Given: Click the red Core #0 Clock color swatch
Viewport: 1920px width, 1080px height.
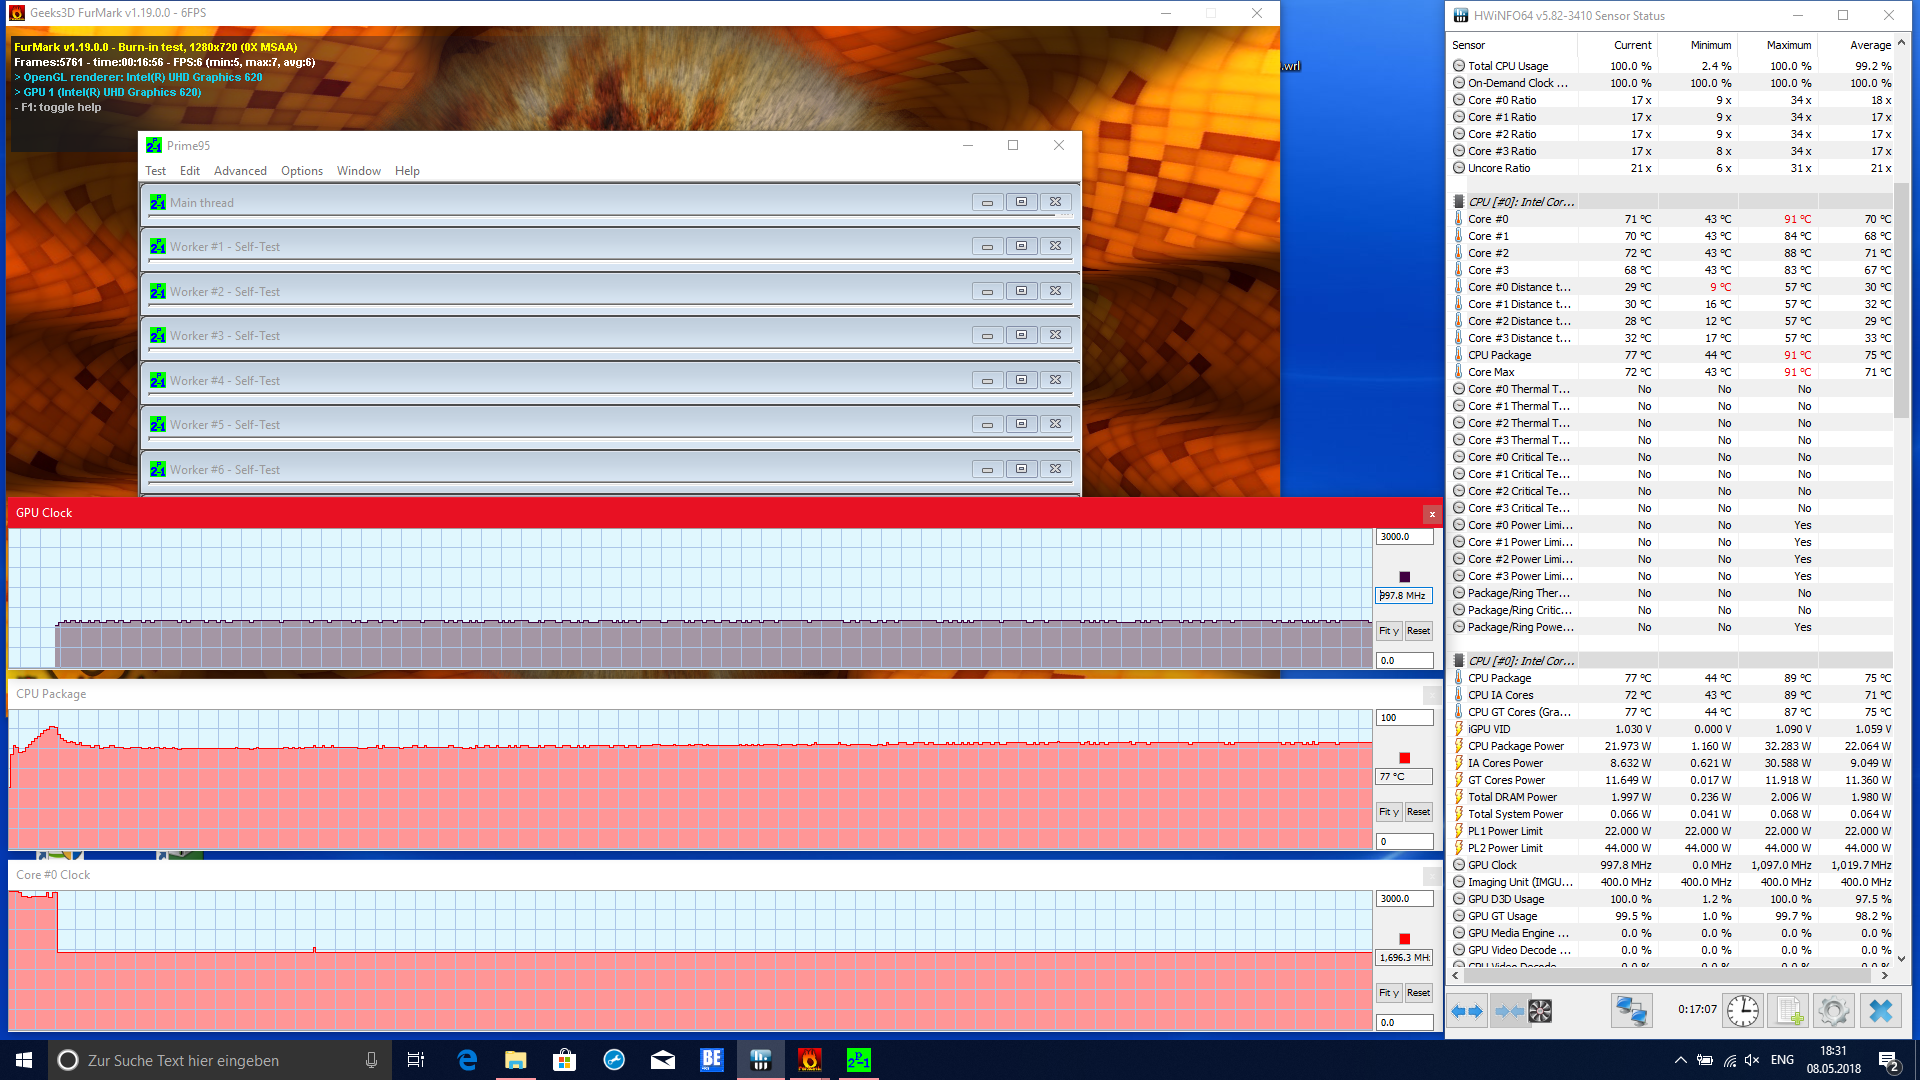Looking at the screenshot, I should (1404, 939).
